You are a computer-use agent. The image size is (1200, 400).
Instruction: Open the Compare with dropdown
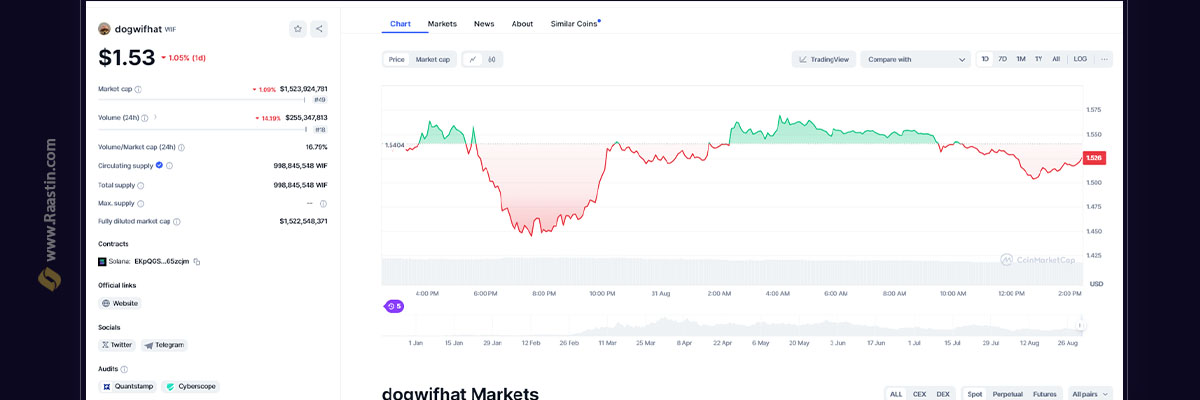coord(915,59)
